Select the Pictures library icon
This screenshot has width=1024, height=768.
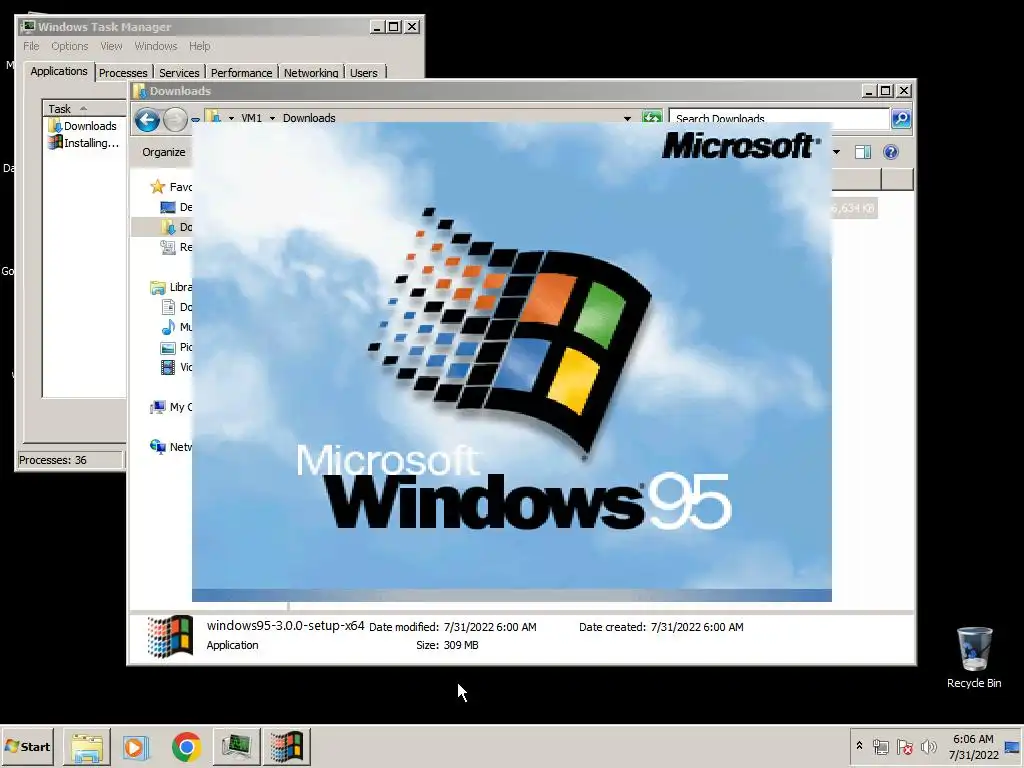click(x=168, y=347)
